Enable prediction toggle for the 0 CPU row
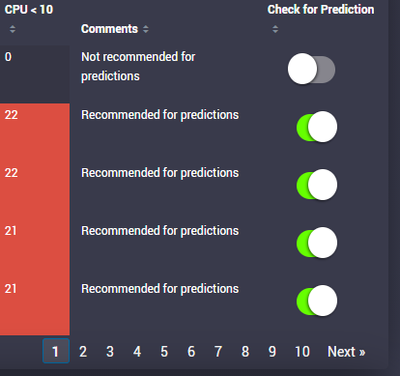Image resolution: width=400 pixels, height=376 pixels. 312,69
